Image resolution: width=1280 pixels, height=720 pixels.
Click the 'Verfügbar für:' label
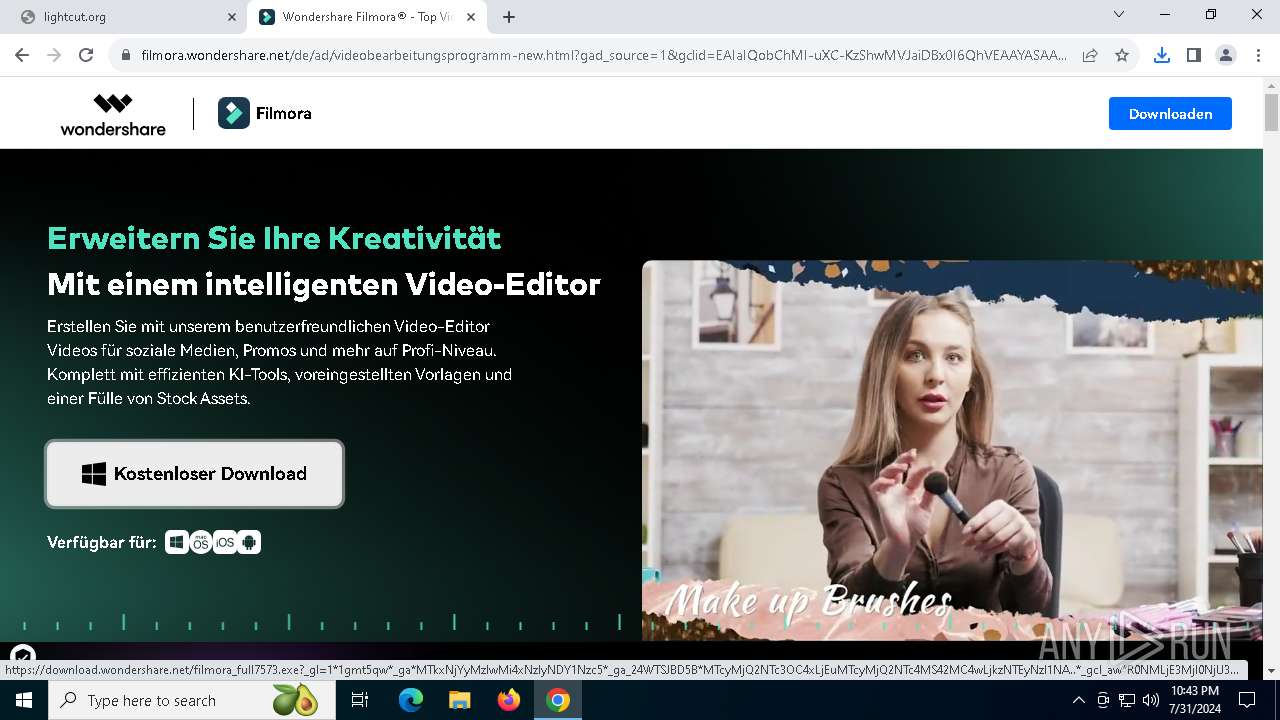pos(102,542)
